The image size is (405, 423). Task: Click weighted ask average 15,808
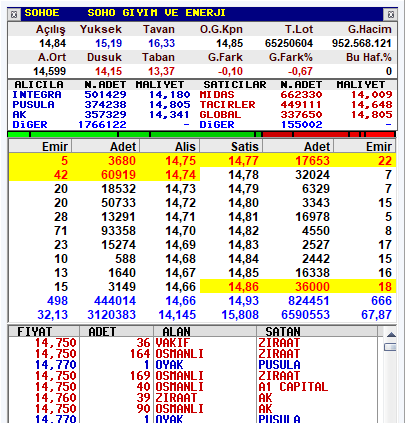240,315
